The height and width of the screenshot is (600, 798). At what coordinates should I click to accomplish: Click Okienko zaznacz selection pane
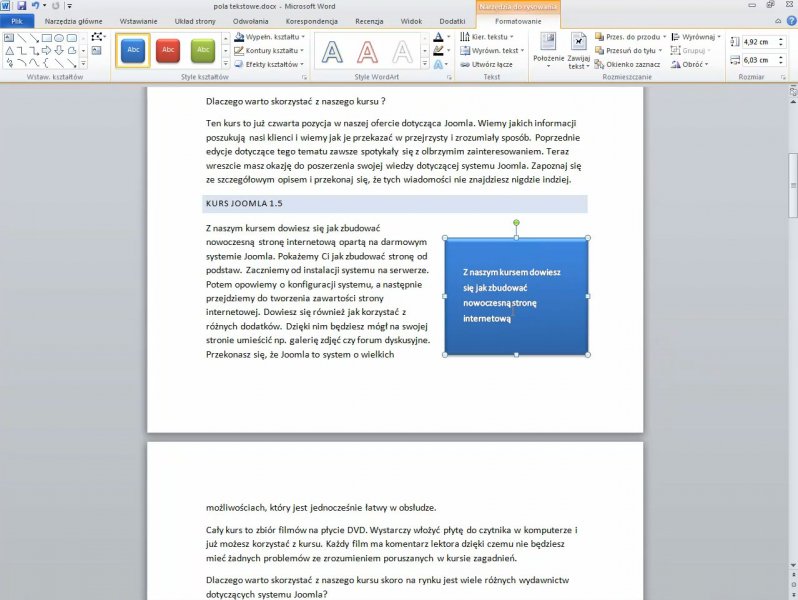click(628, 64)
